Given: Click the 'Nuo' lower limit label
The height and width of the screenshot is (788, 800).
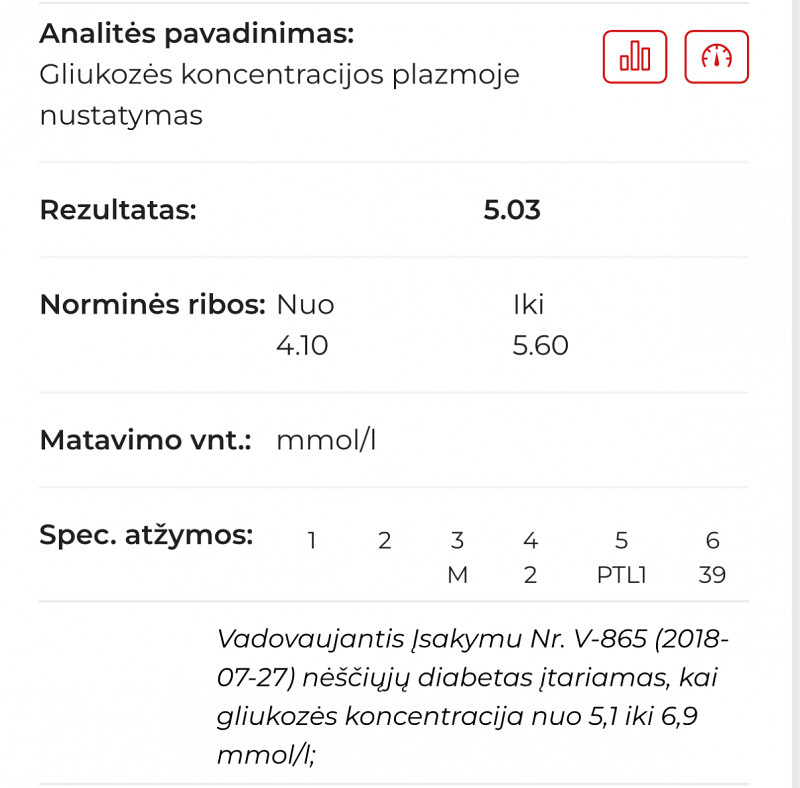Looking at the screenshot, I should (x=305, y=305).
